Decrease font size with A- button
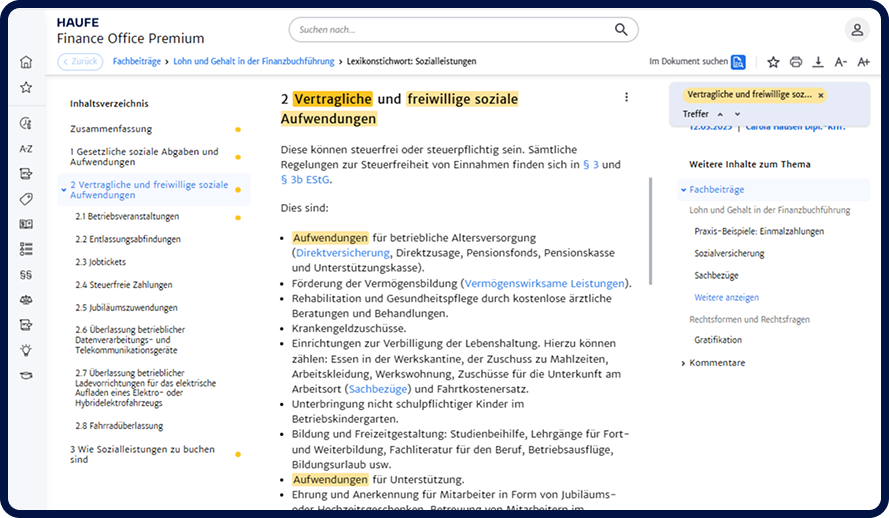889x518 pixels. point(841,62)
